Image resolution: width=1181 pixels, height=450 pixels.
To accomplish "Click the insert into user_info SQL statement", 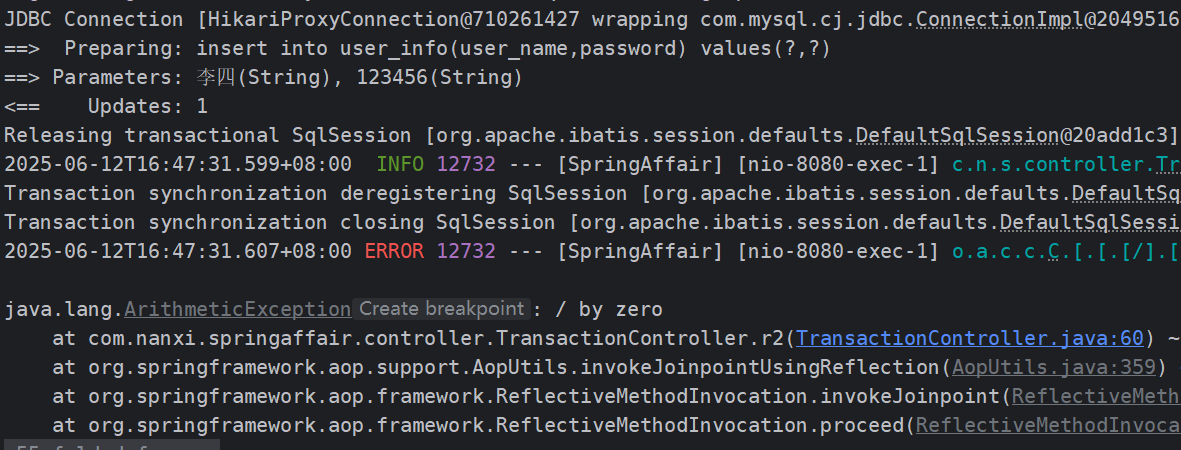I will click(x=513, y=48).
